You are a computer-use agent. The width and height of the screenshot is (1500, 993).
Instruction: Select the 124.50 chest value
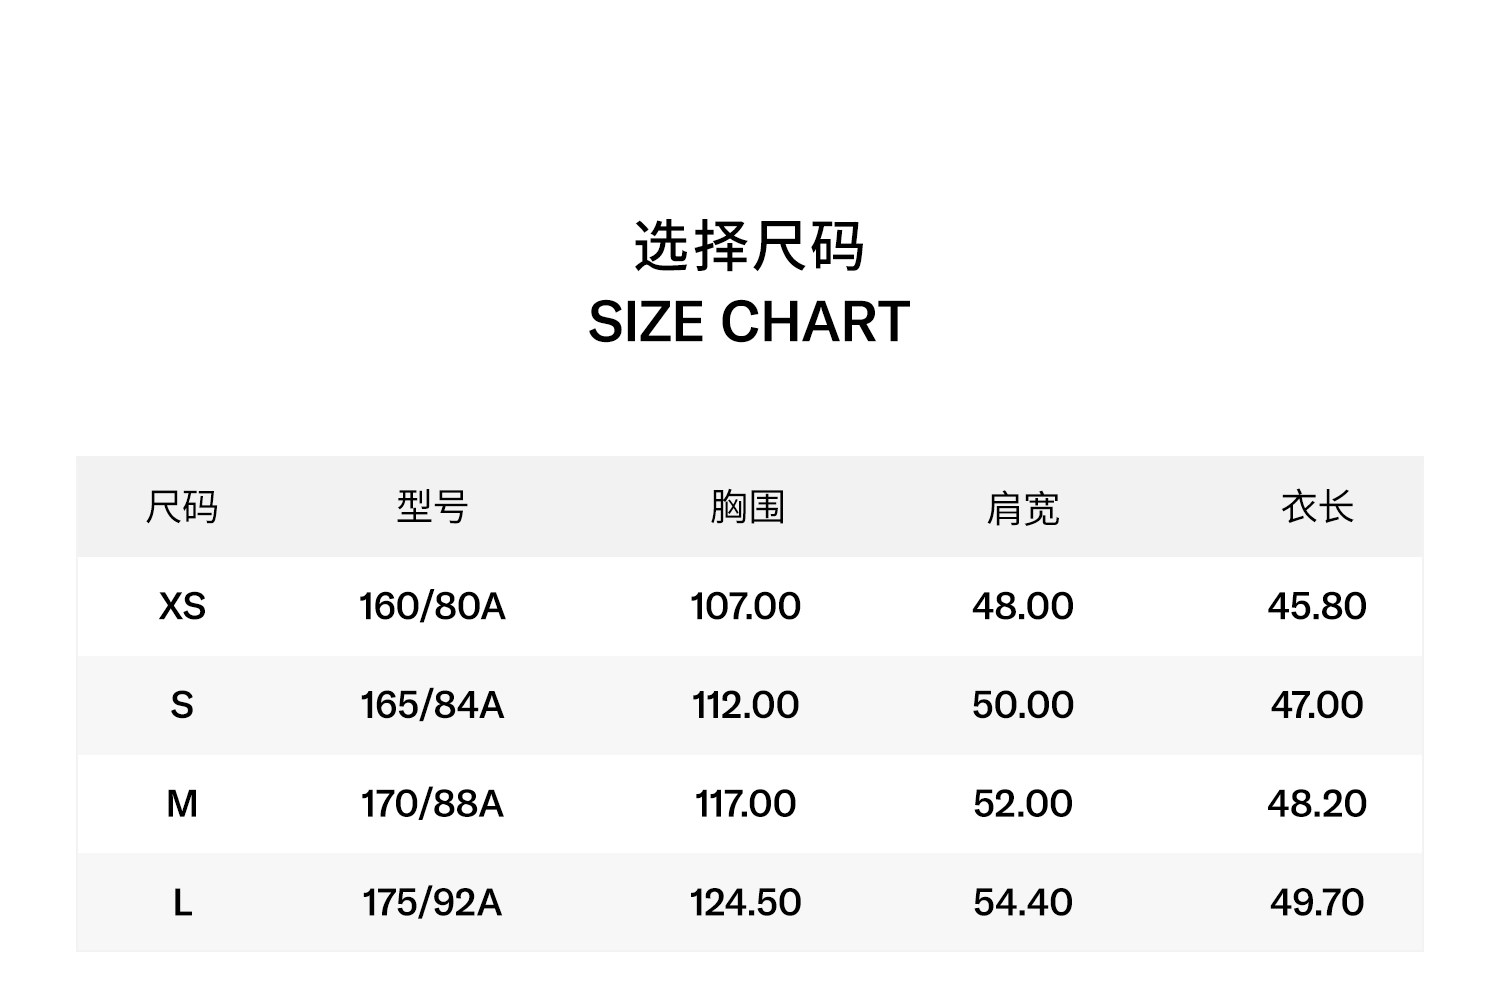click(x=746, y=903)
